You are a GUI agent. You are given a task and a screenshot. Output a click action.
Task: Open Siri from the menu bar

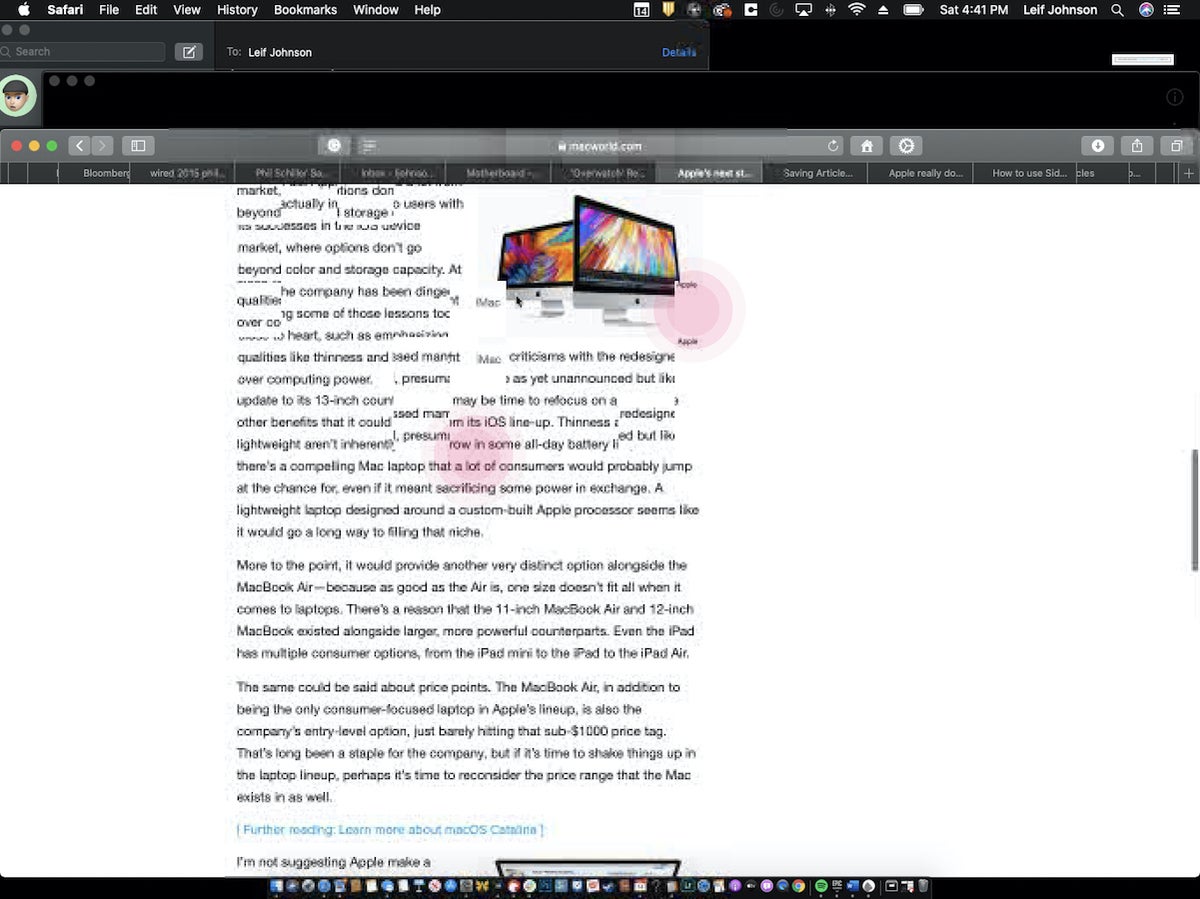(x=1146, y=10)
